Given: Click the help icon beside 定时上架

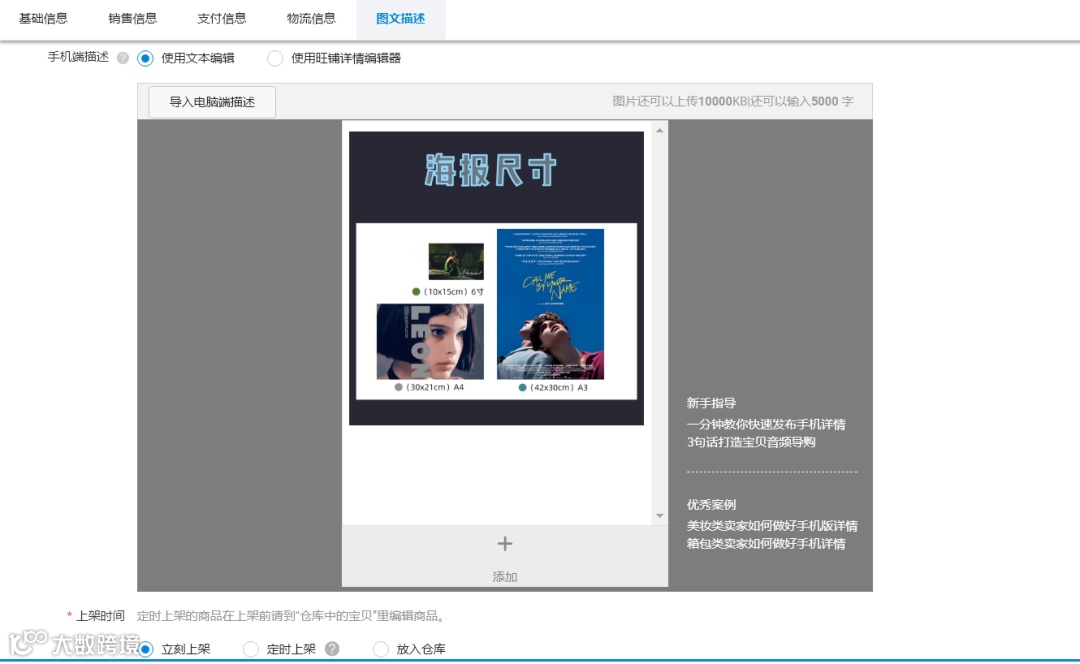Looking at the screenshot, I should (332, 649).
